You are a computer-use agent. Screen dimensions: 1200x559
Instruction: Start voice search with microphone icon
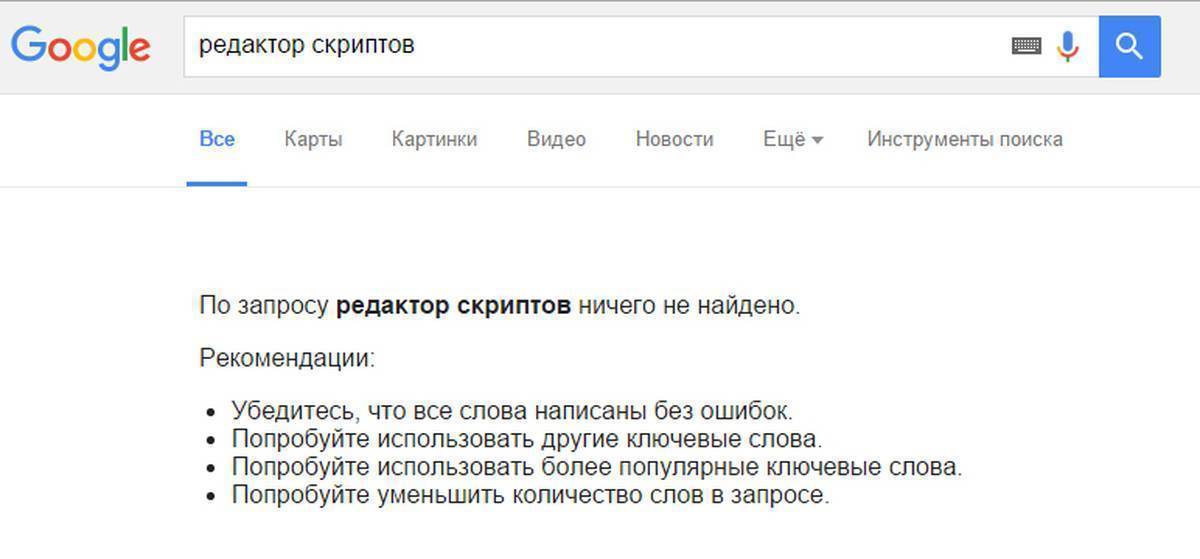[x=1068, y=46]
